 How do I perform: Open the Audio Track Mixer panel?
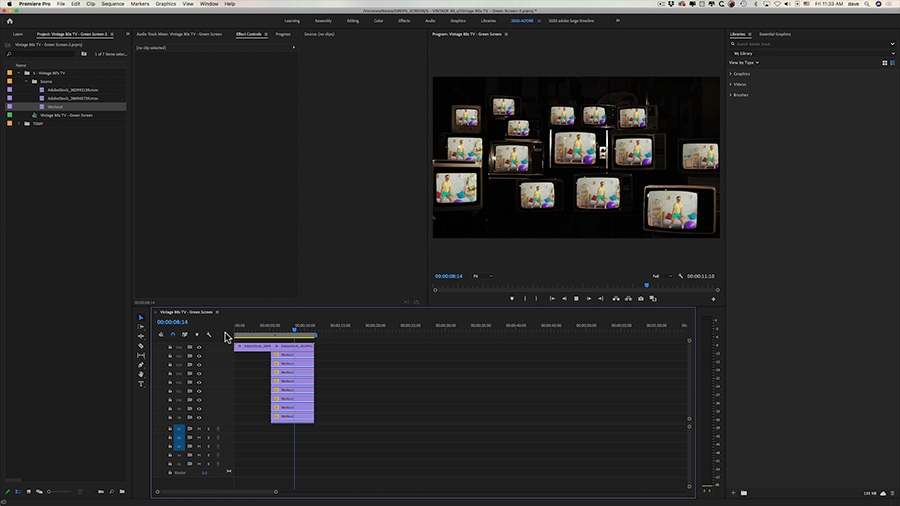pyautogui.click(x=179, y=34)
